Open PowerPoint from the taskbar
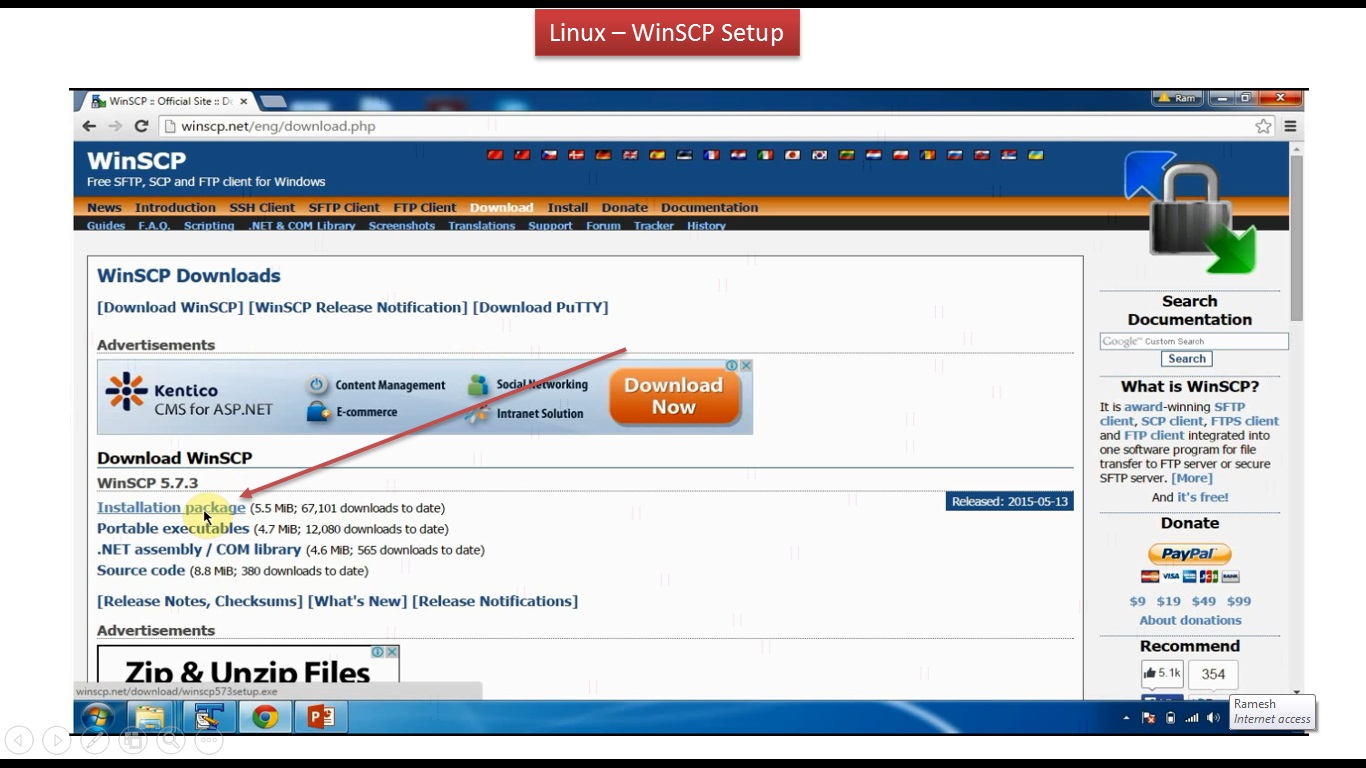This screenshot has width=1366, height=768. [321, 717]
